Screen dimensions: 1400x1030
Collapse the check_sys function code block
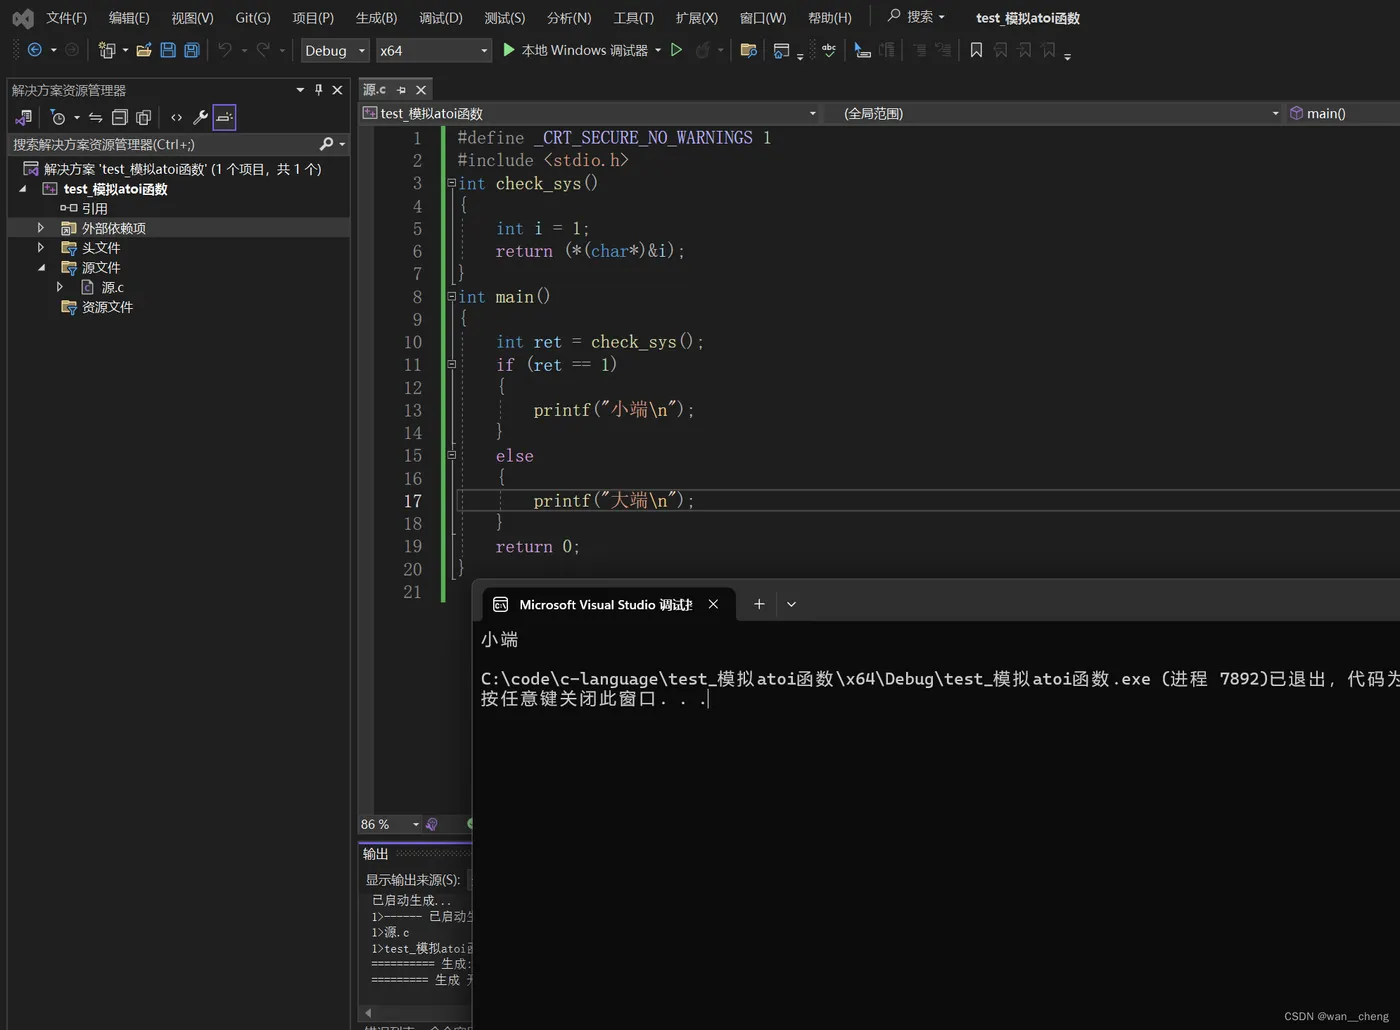[451, 183]
